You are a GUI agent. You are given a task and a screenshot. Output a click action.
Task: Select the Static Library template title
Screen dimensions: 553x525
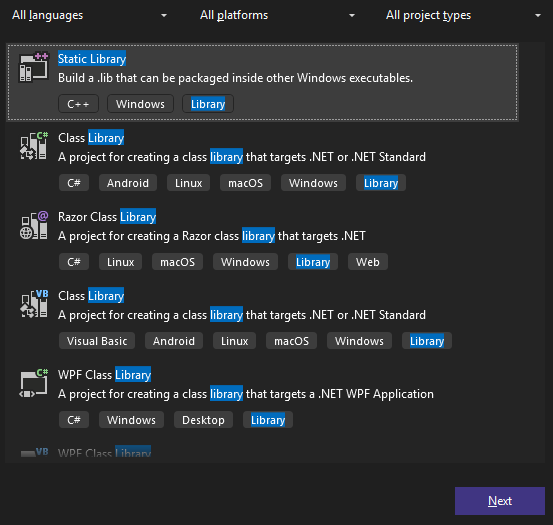(92, 59)
